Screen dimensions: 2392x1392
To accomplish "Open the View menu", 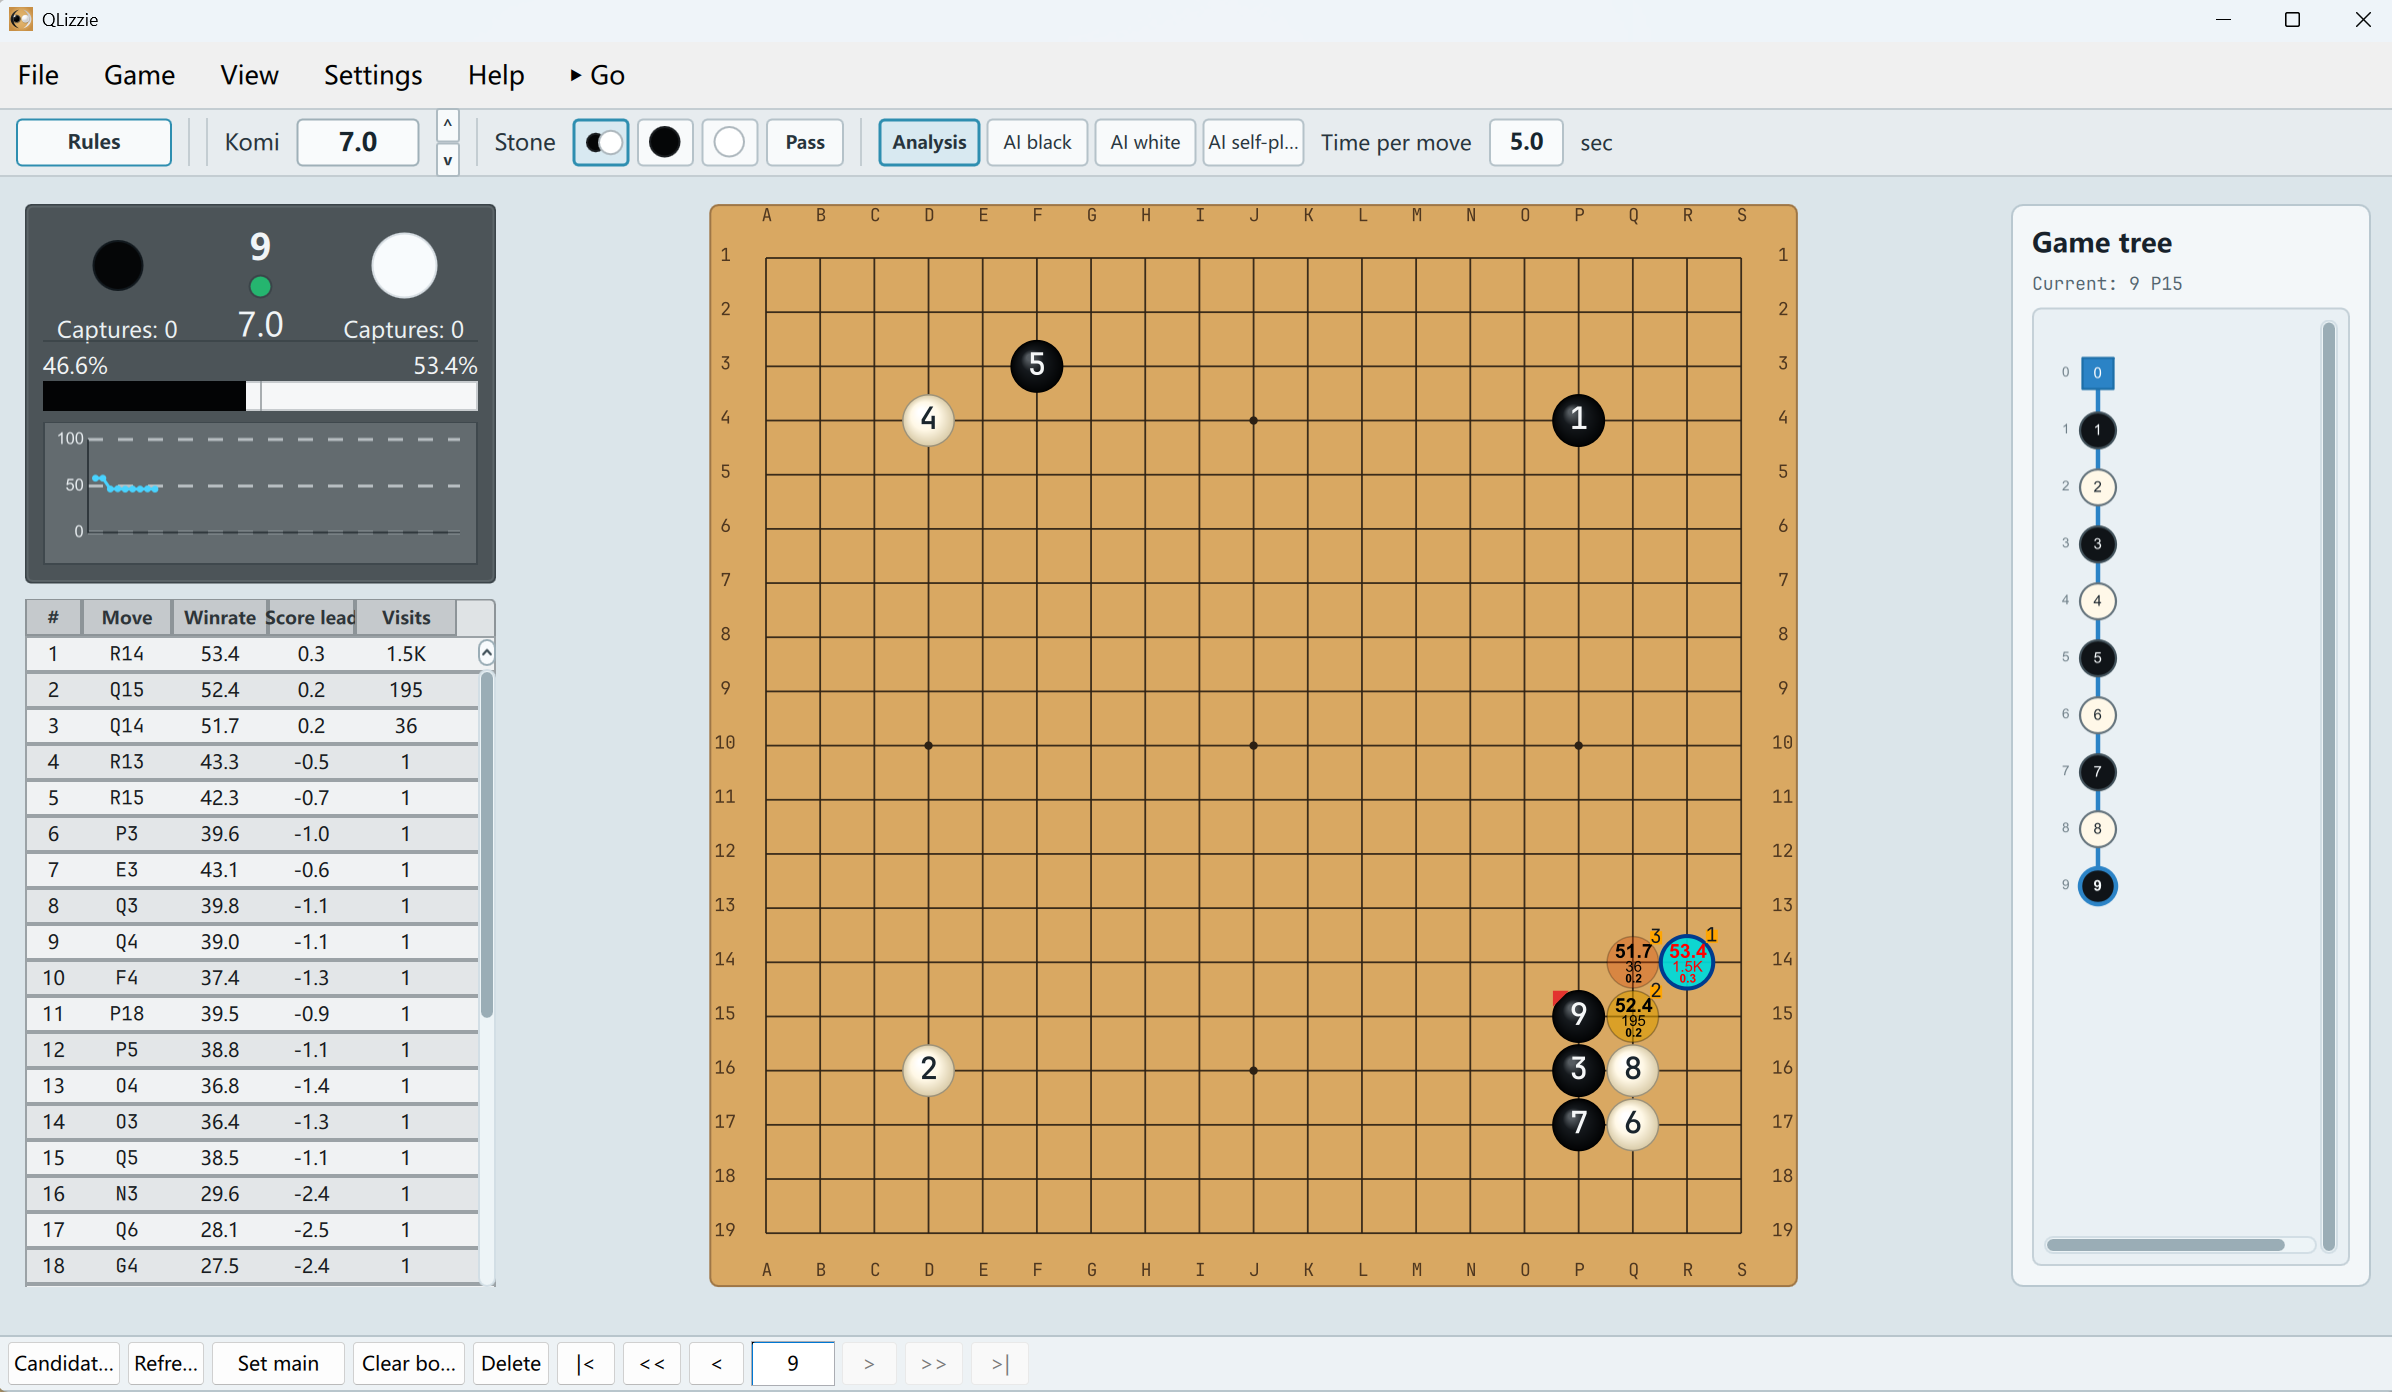I will [x=249, y=75].
